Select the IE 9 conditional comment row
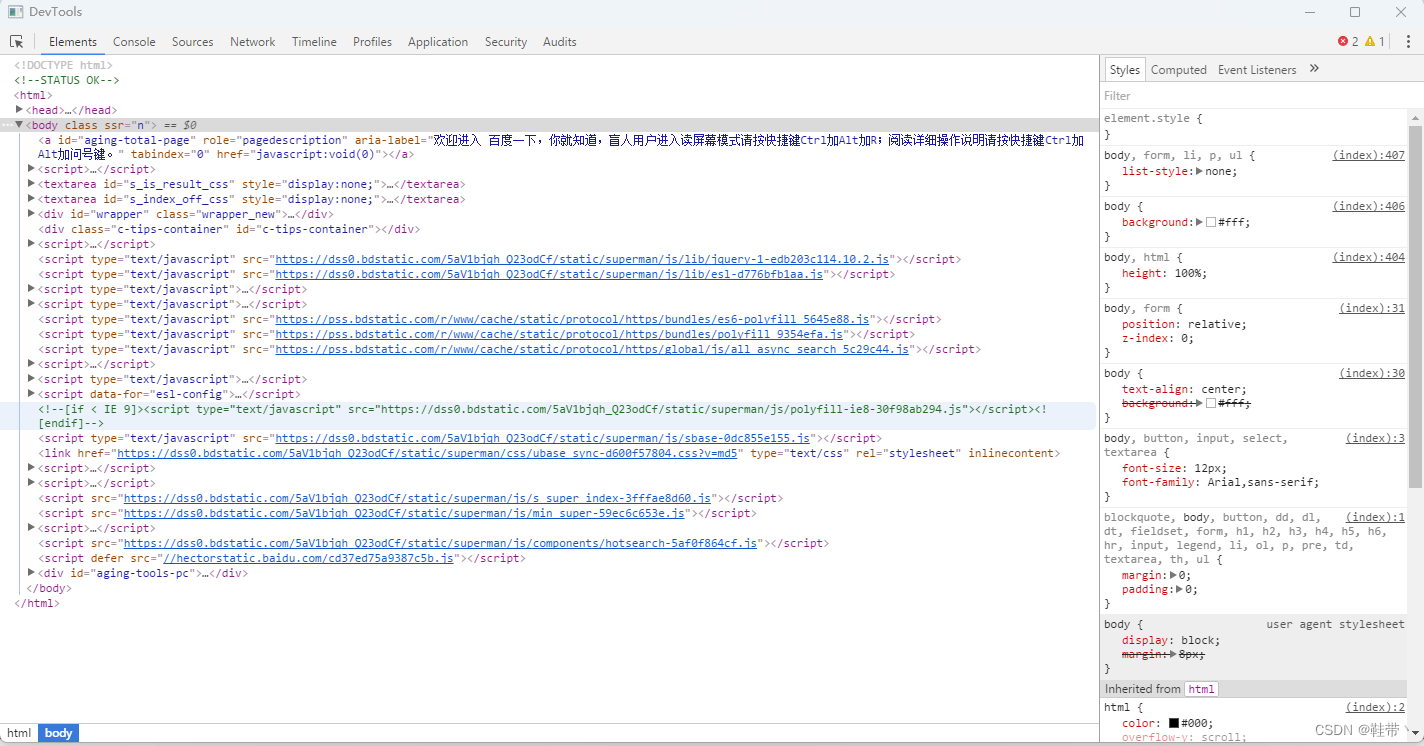 [x=549, y=416]
